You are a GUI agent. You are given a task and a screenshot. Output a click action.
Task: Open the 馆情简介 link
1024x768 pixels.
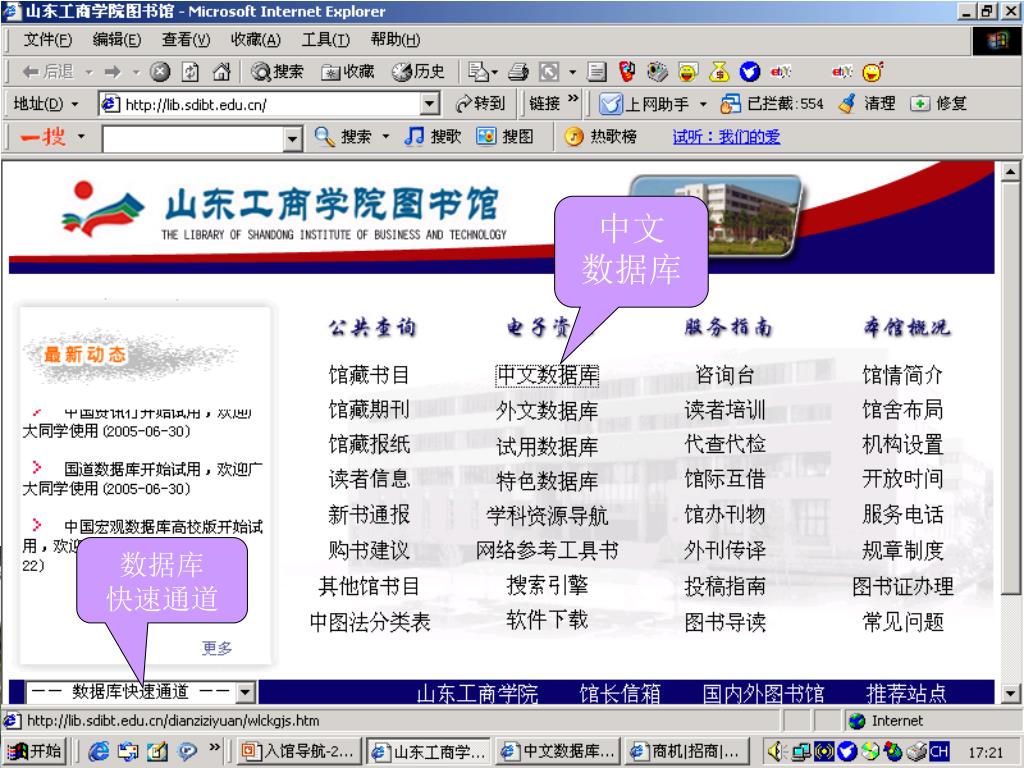pos(903,375)
